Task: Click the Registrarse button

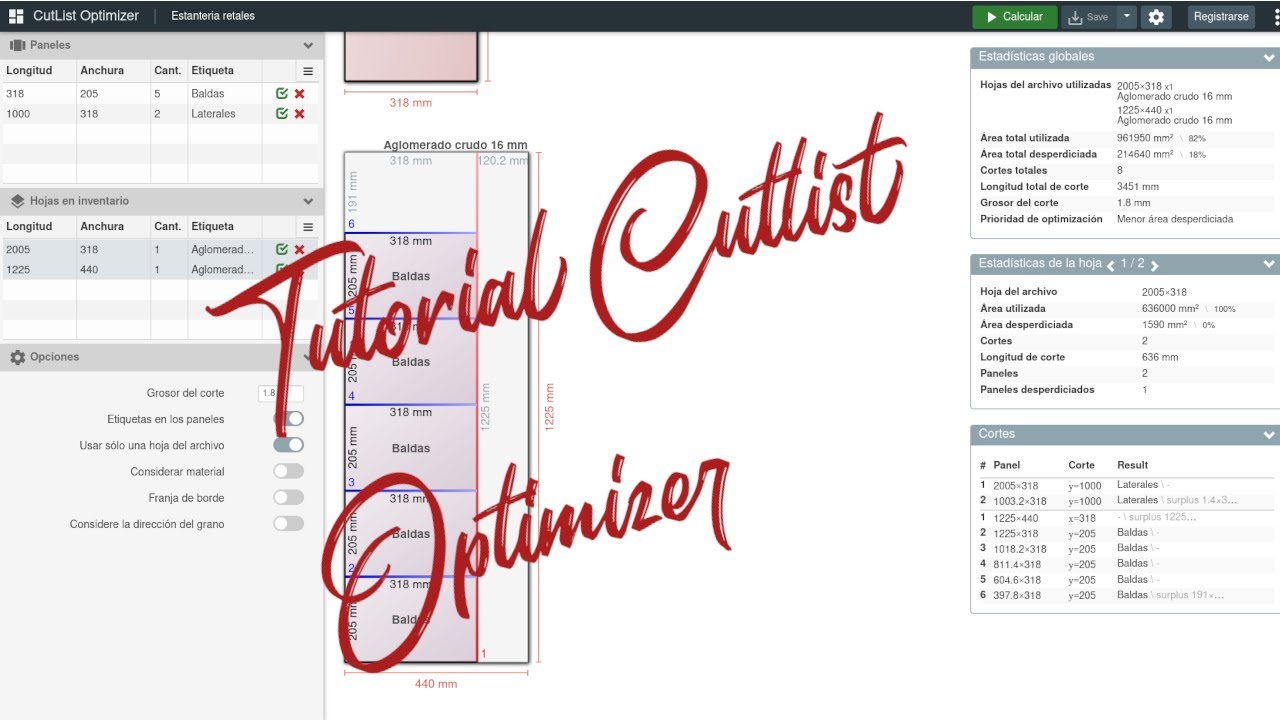Action: [x=1221, y=16]
